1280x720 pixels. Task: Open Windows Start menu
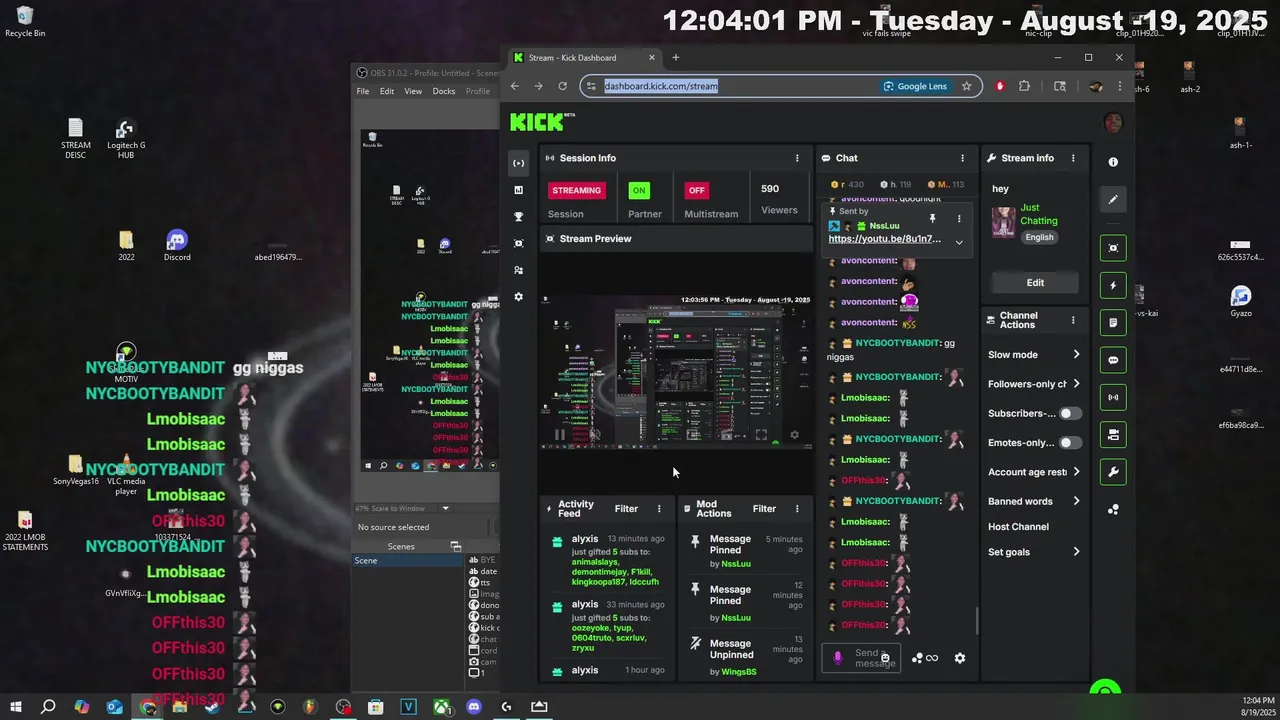(x=16, y=707)
